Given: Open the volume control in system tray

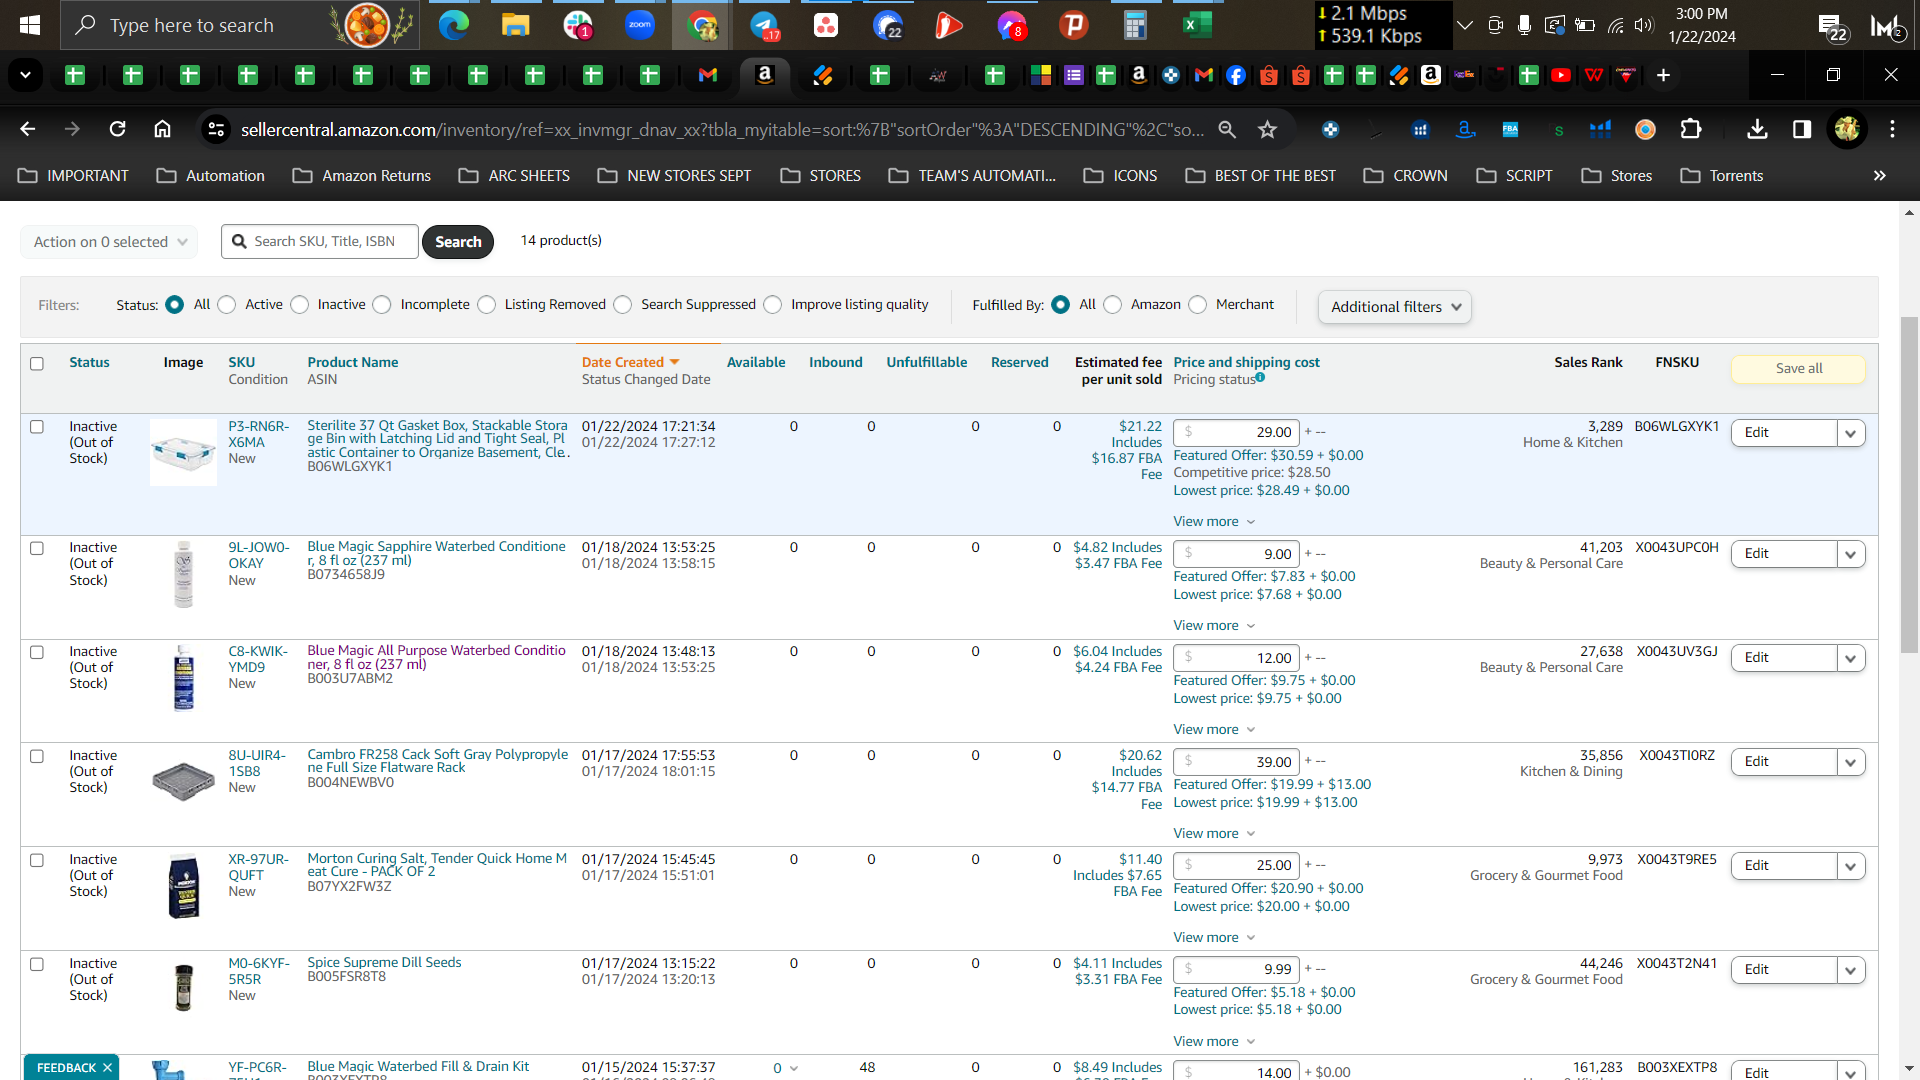Looking at the screenshot, I should click(1644, 25).
